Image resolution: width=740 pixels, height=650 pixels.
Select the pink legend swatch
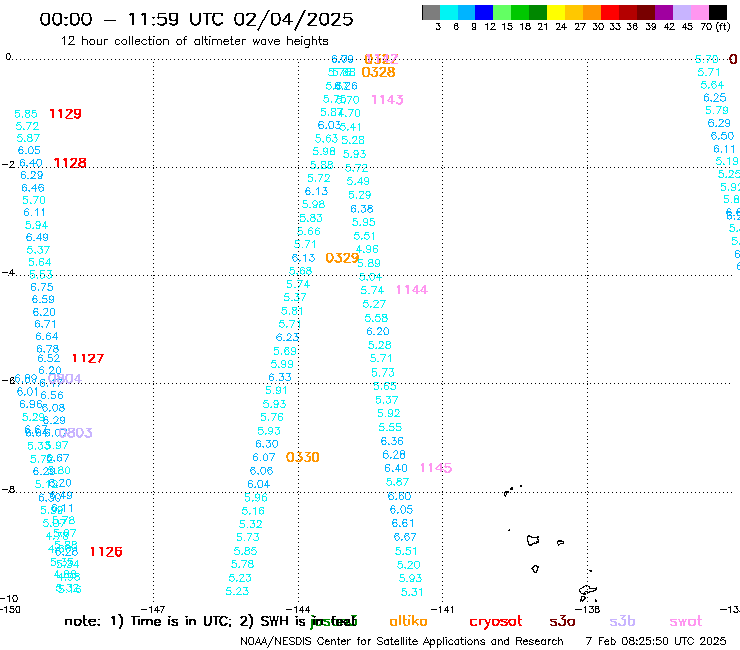point(700,12)
